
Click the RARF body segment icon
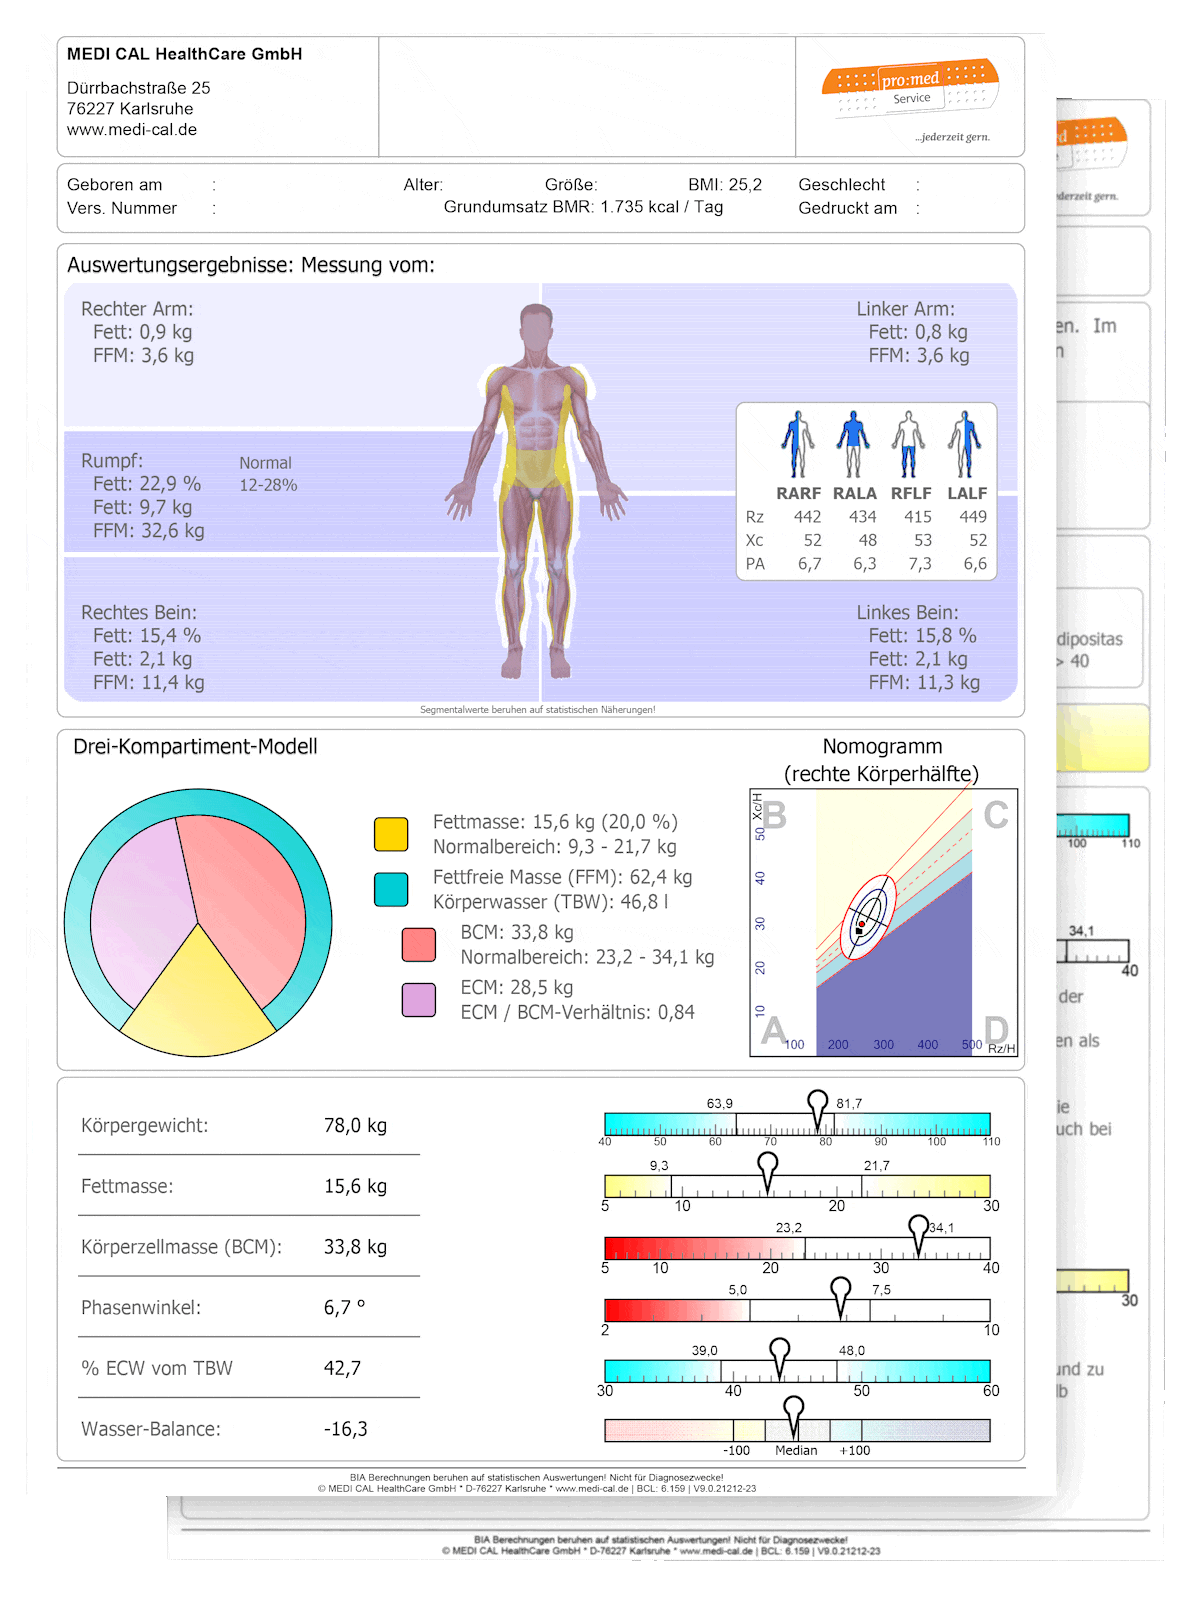click(x=797, y=444)
